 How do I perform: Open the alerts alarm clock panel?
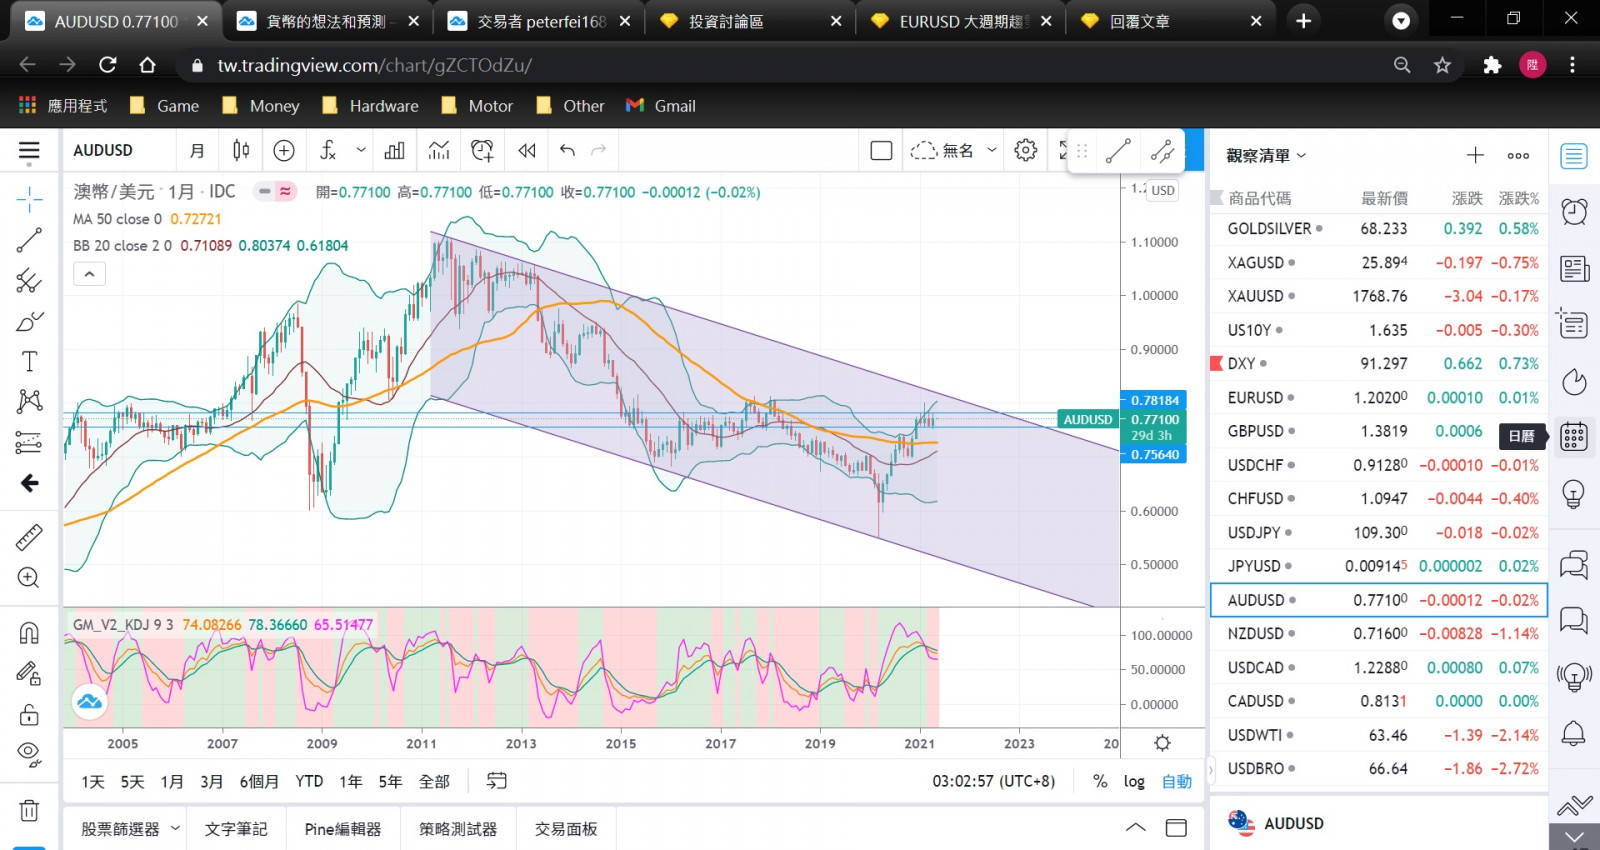click(1574, 211)
